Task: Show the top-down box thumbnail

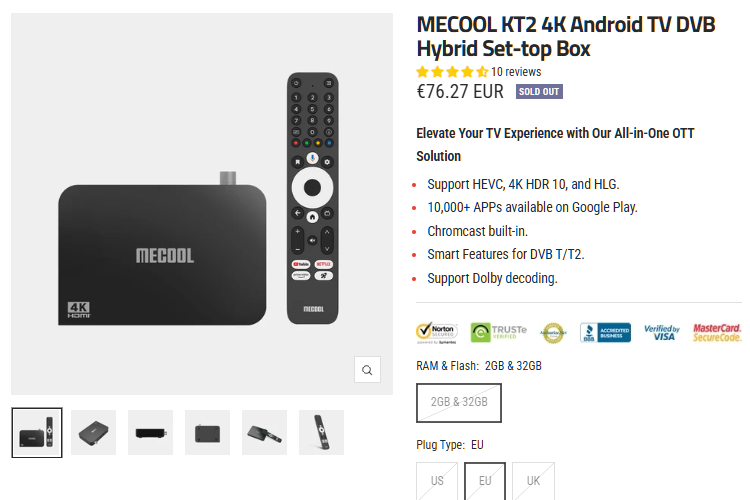Action: 207,432
